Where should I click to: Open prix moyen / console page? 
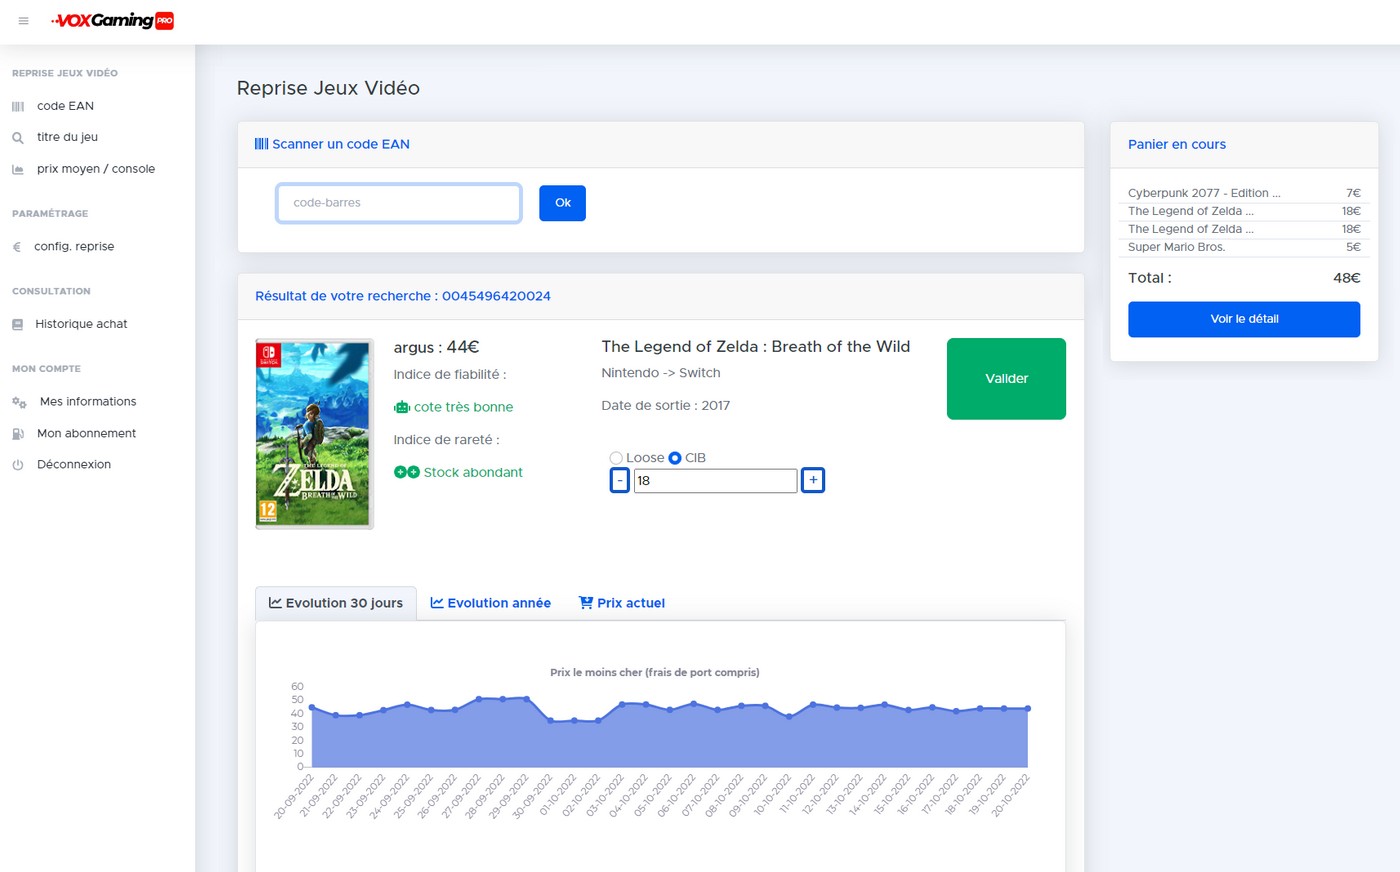tap(96, 169)
